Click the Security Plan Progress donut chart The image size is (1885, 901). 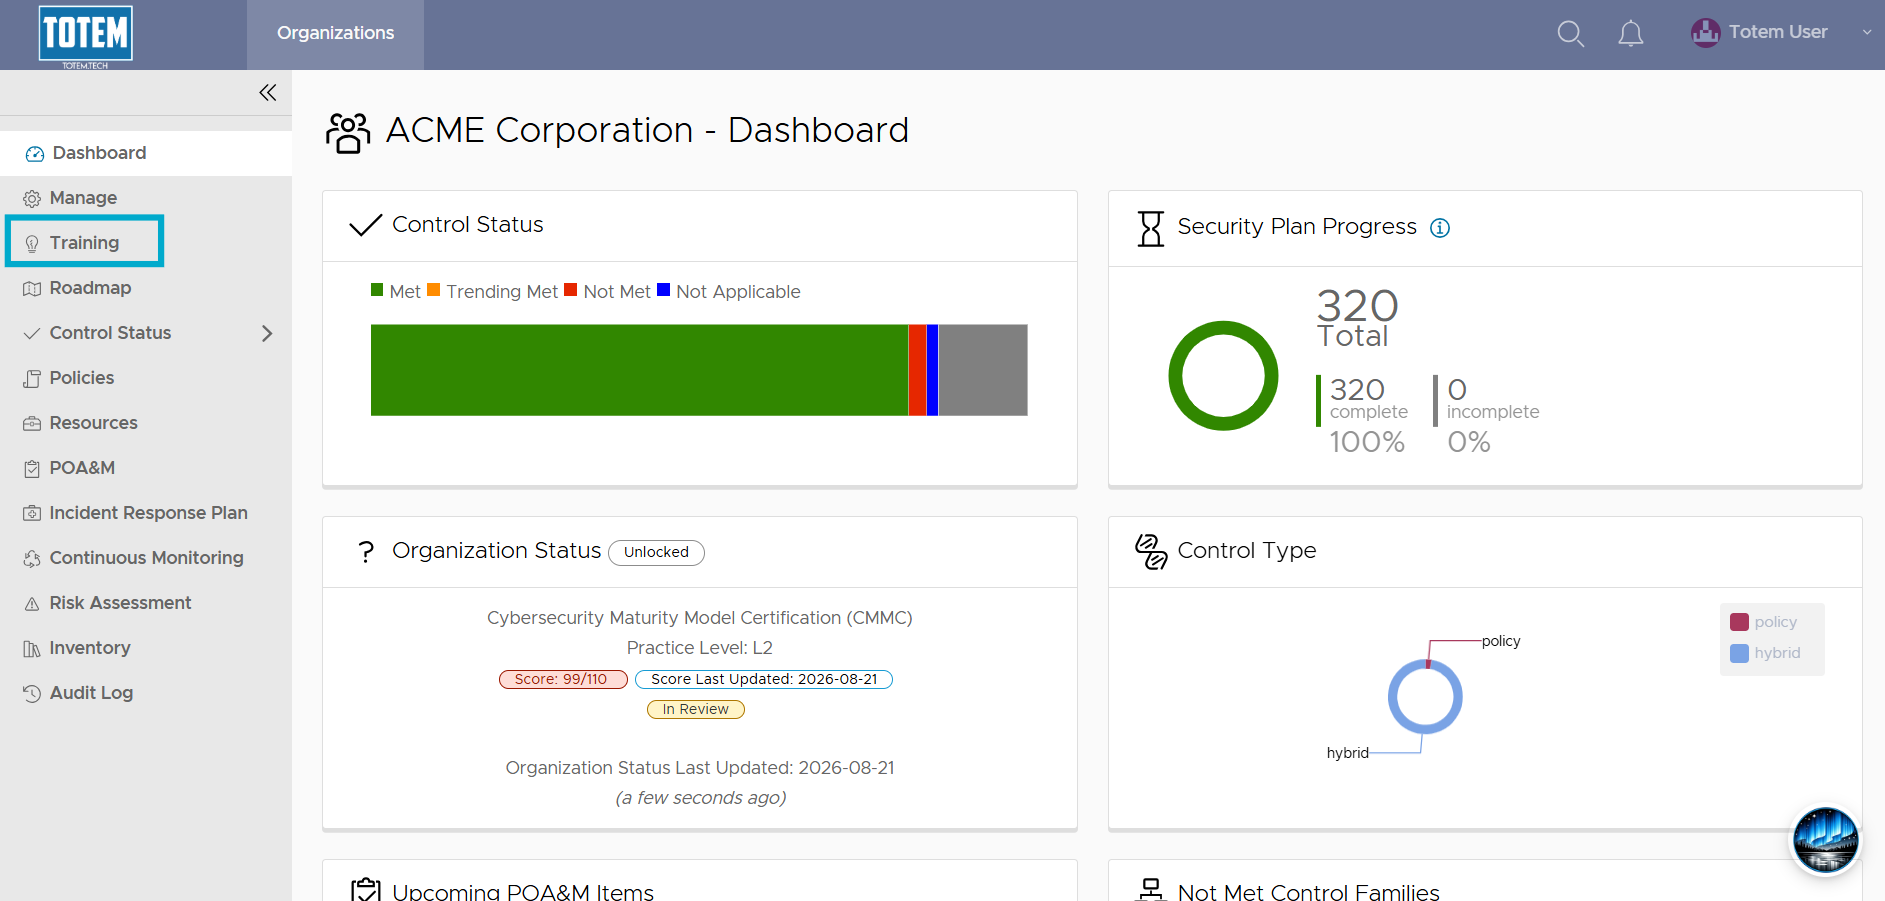tap(1223, 376)
